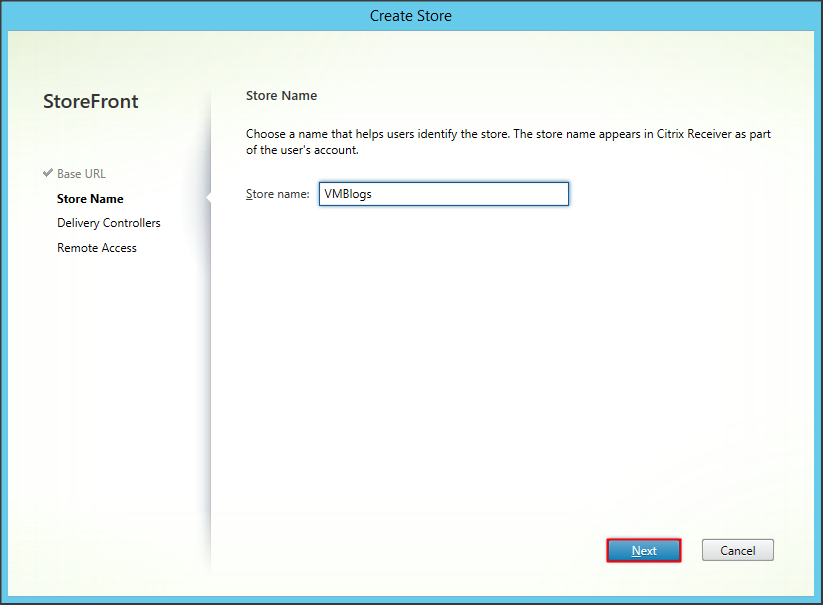Screen dimensions: 823x605
Task: Click the 'Store name:' field label
Action: 277,194
